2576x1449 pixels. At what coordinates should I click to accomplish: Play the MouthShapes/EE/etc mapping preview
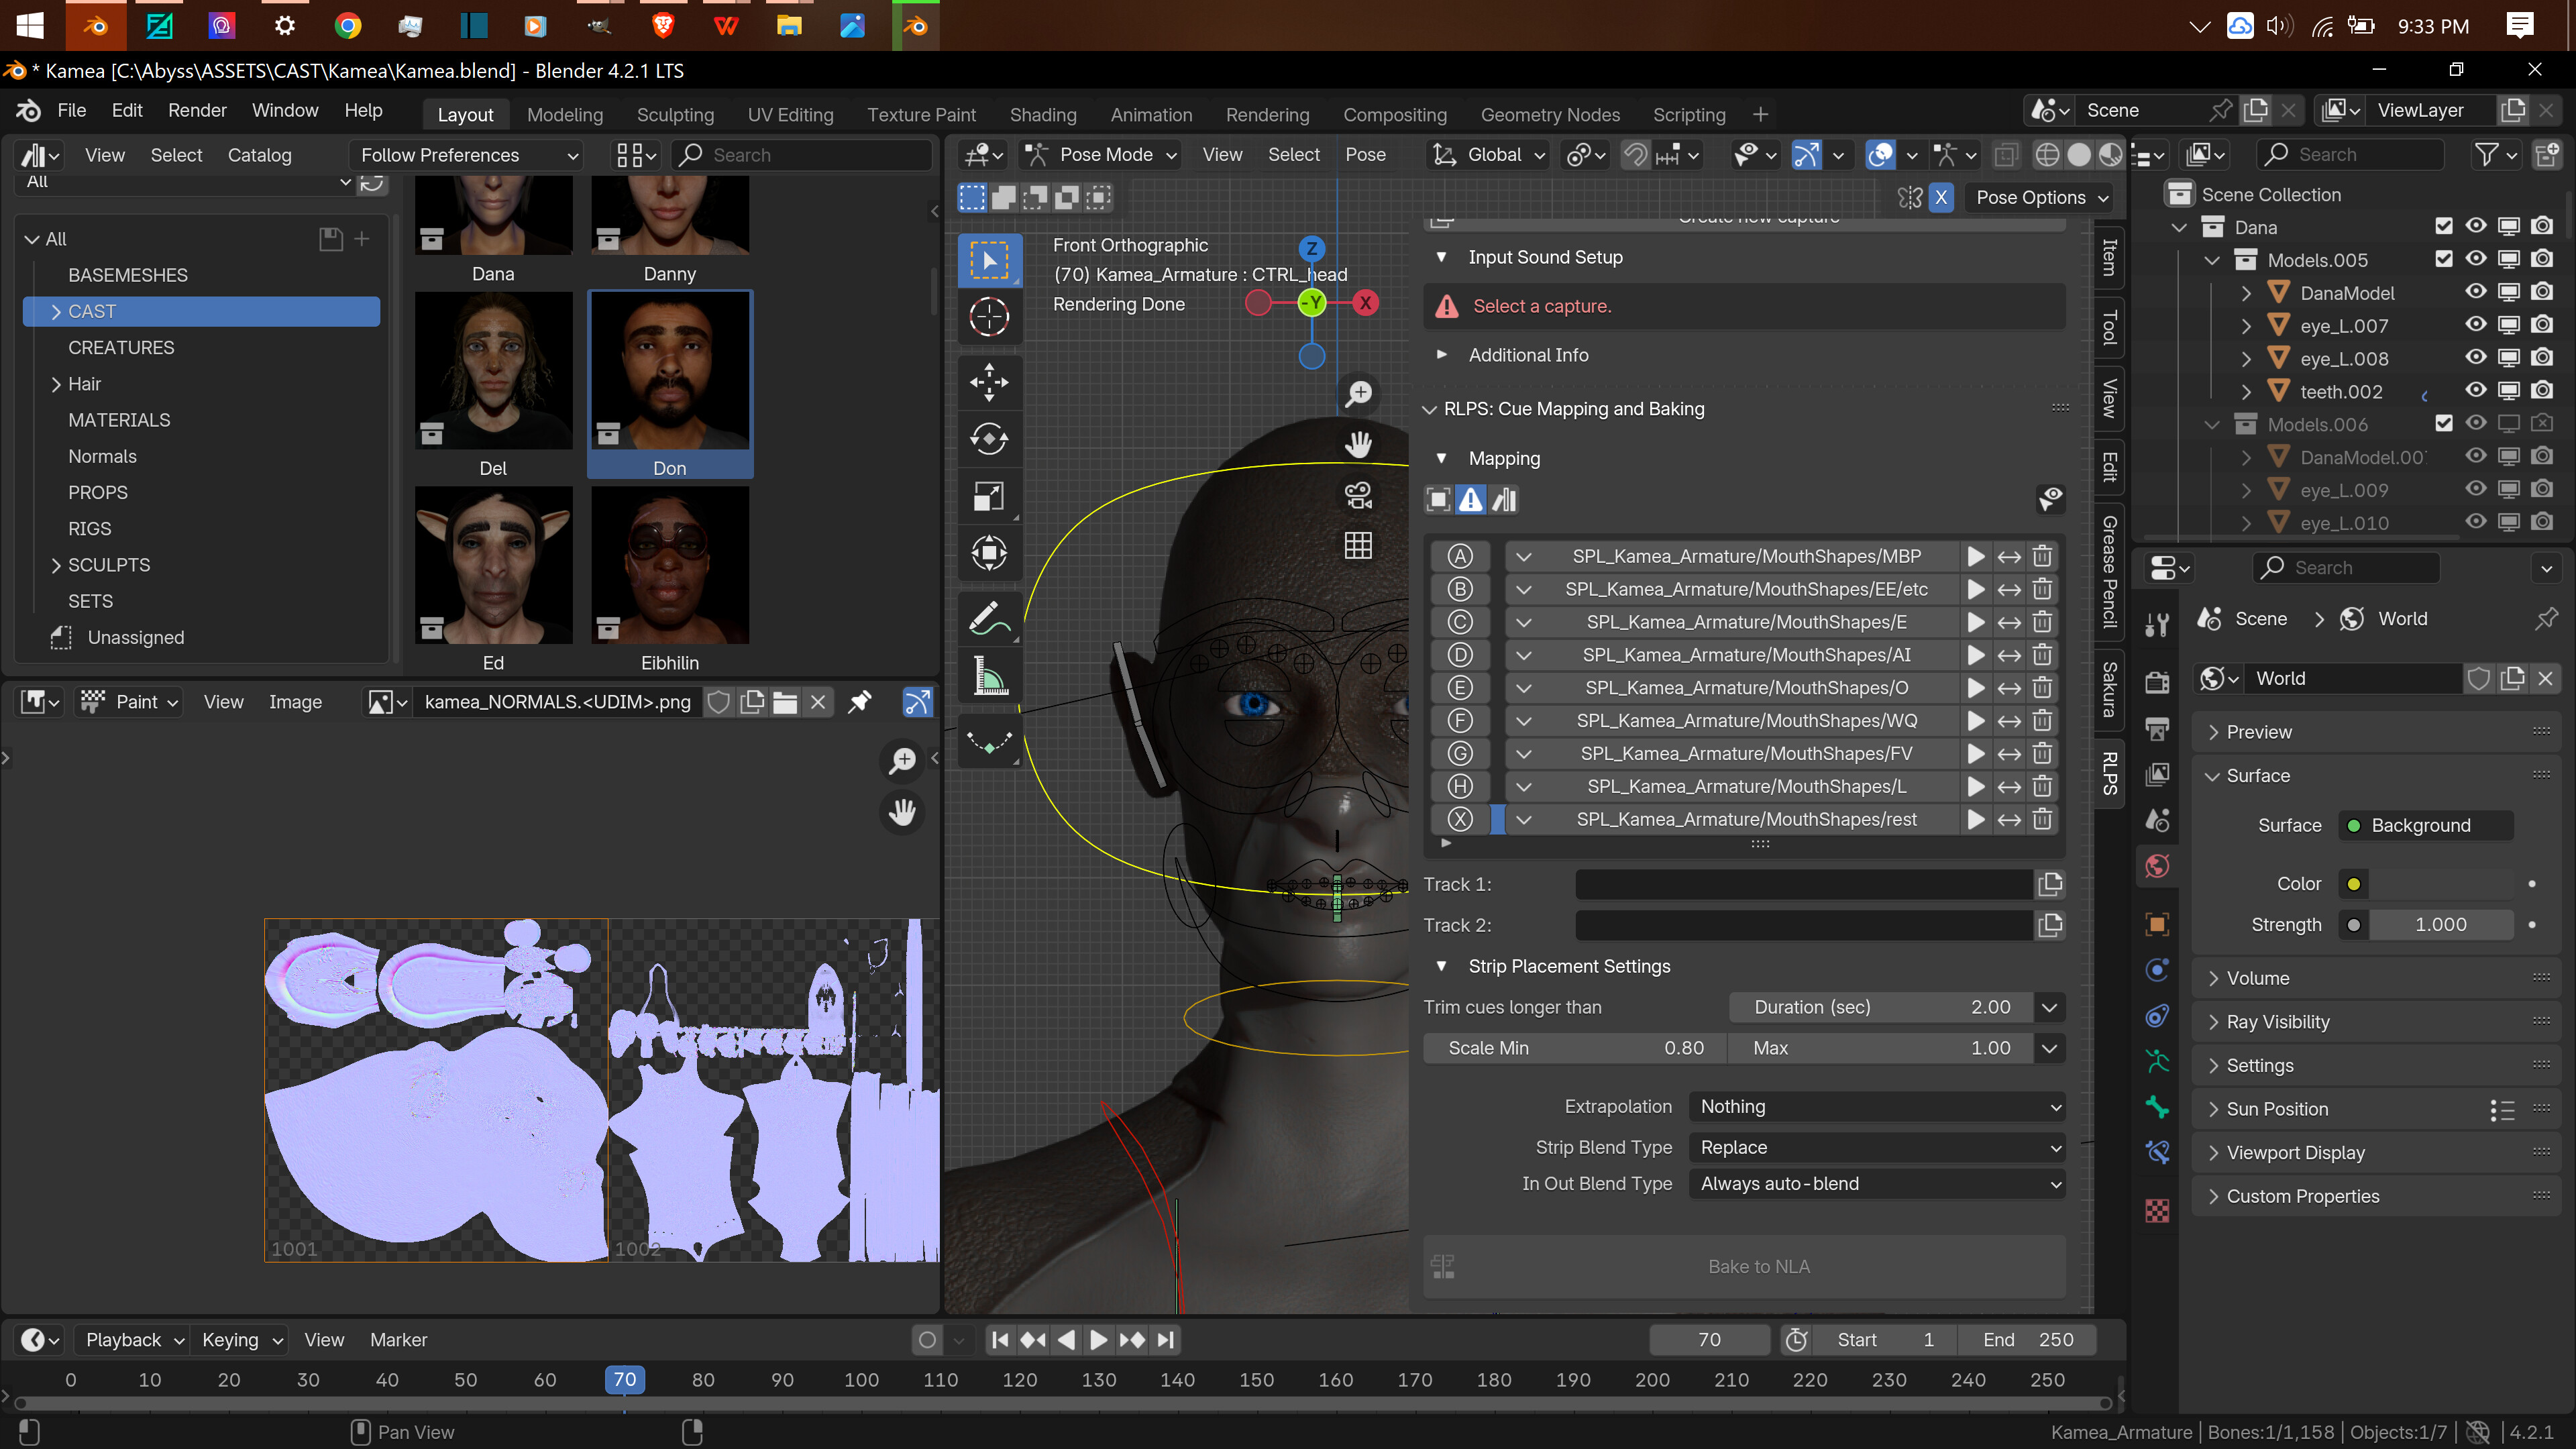click(x=1976, y=589)
